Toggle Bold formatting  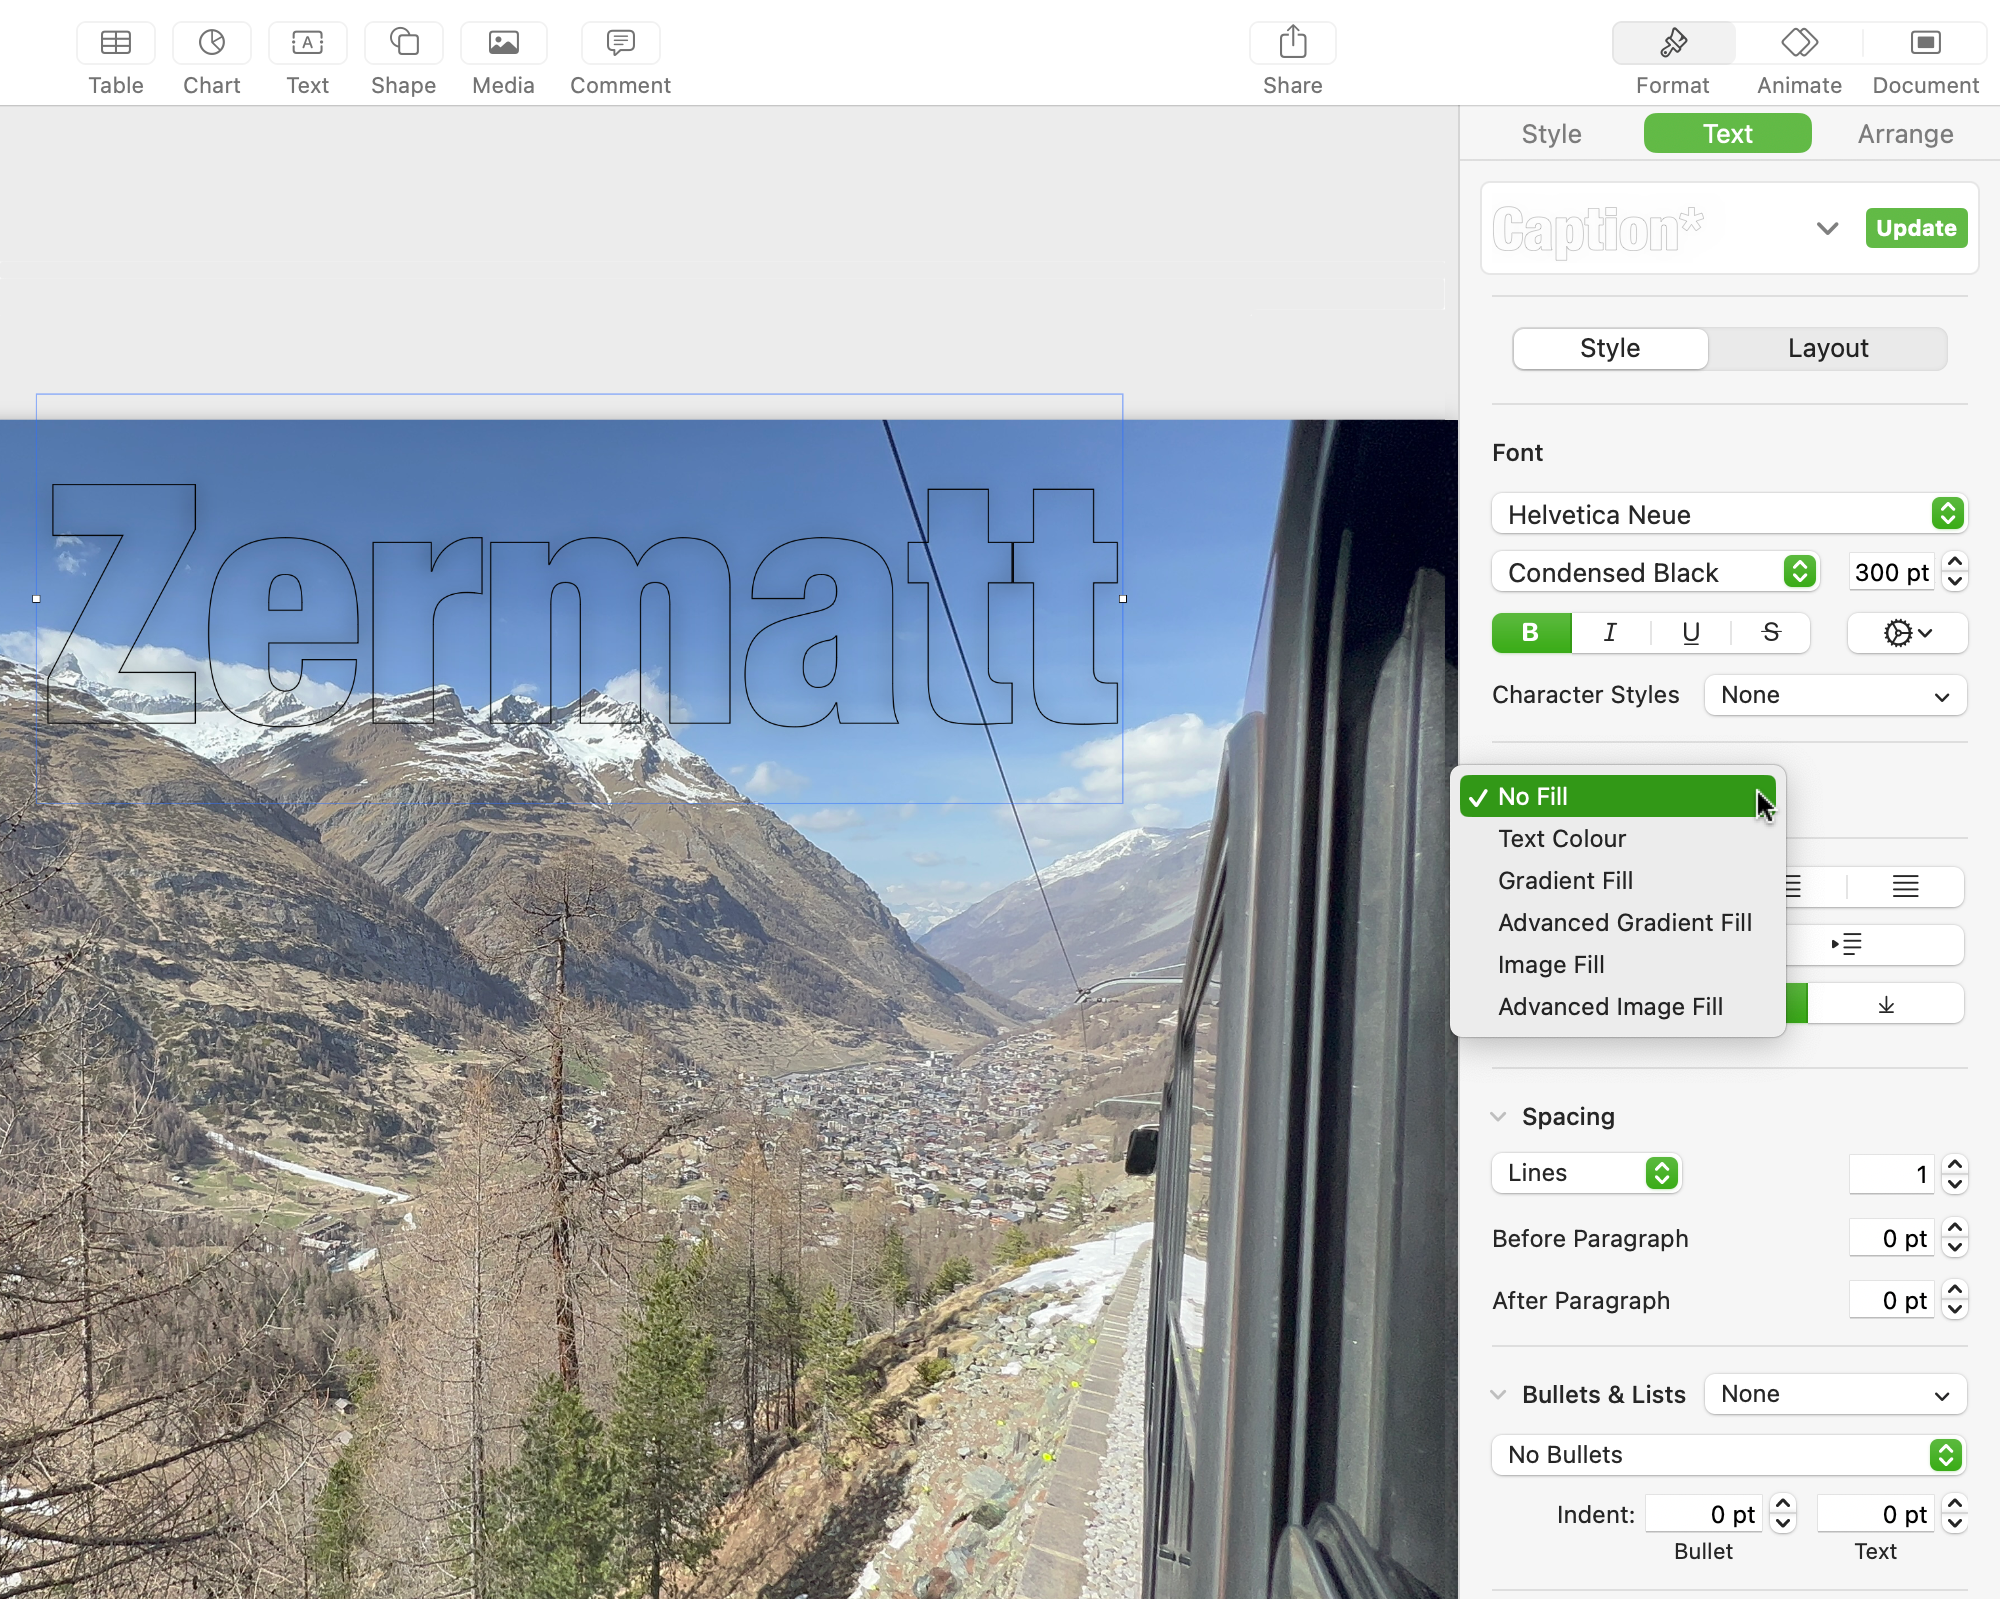point(1531,632)
